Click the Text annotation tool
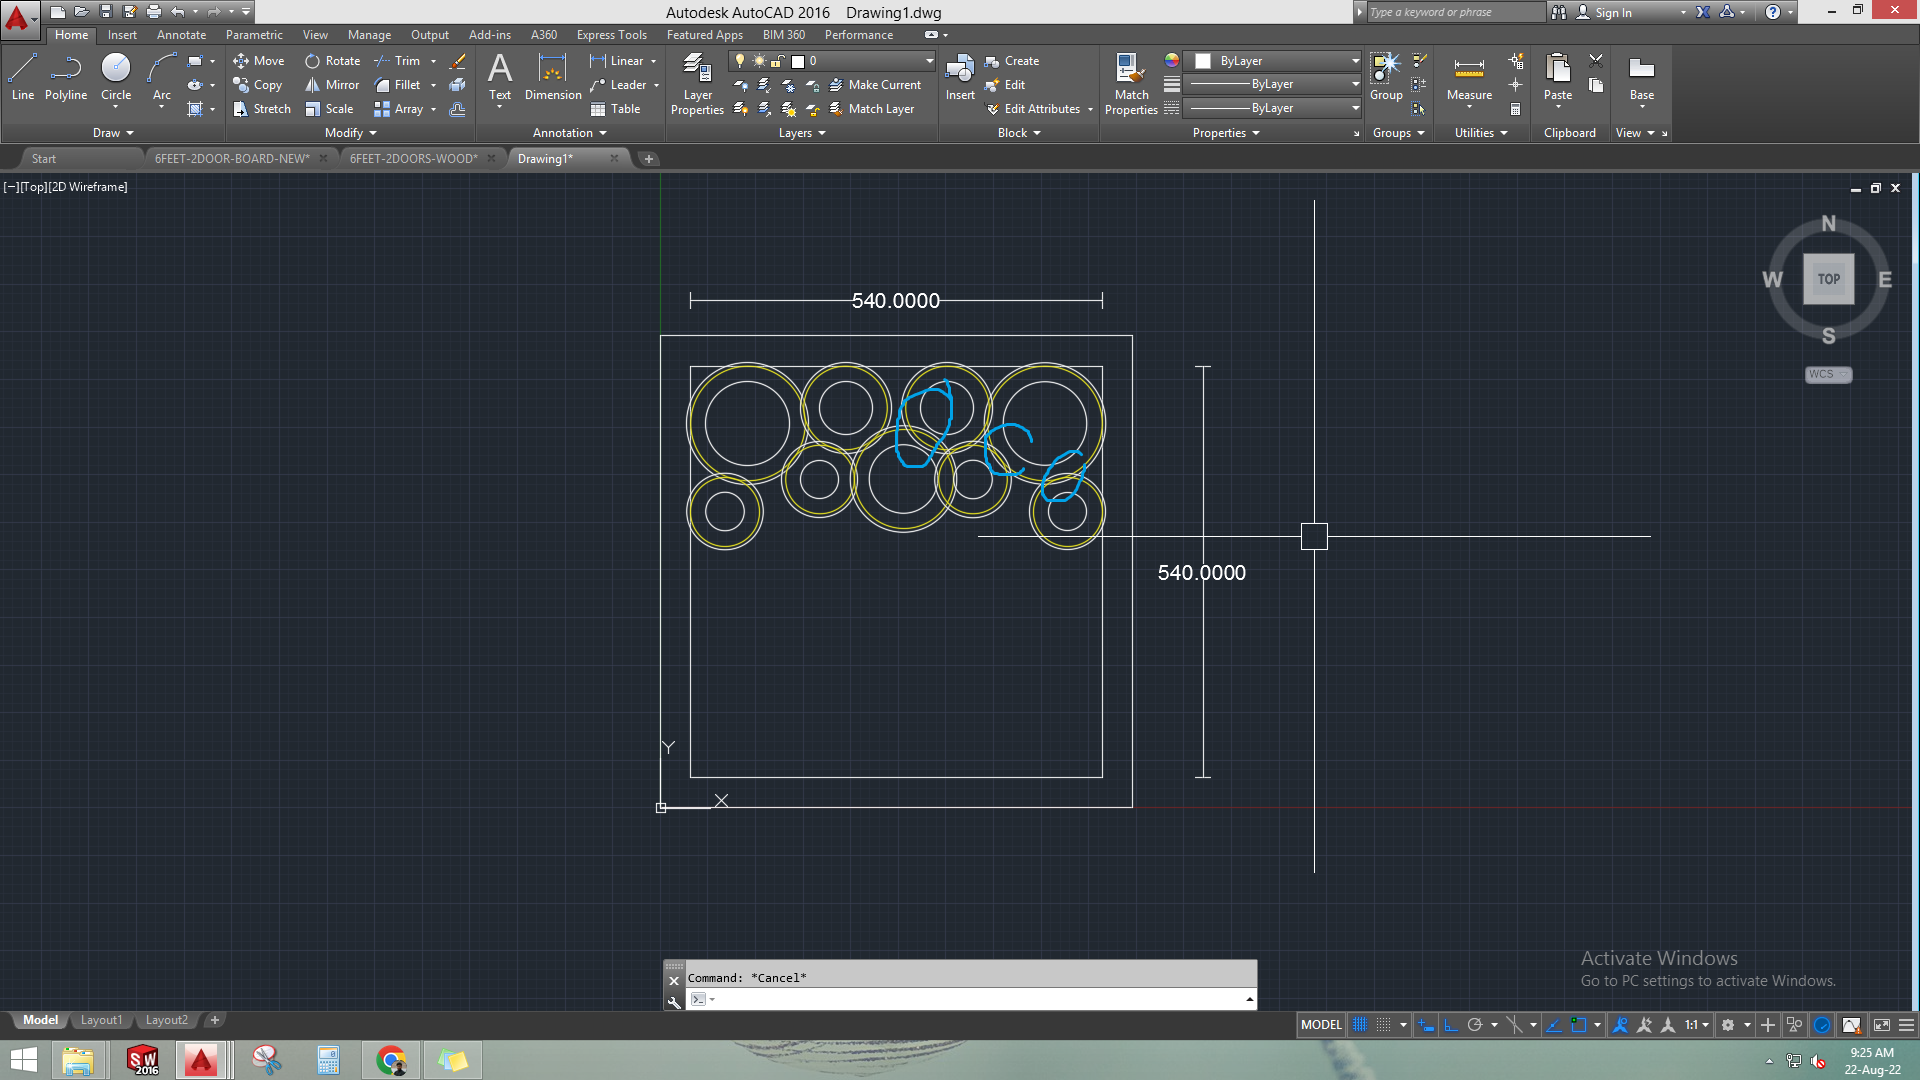The width and height of the screenshot is (1920, 1080). [500, 76]
